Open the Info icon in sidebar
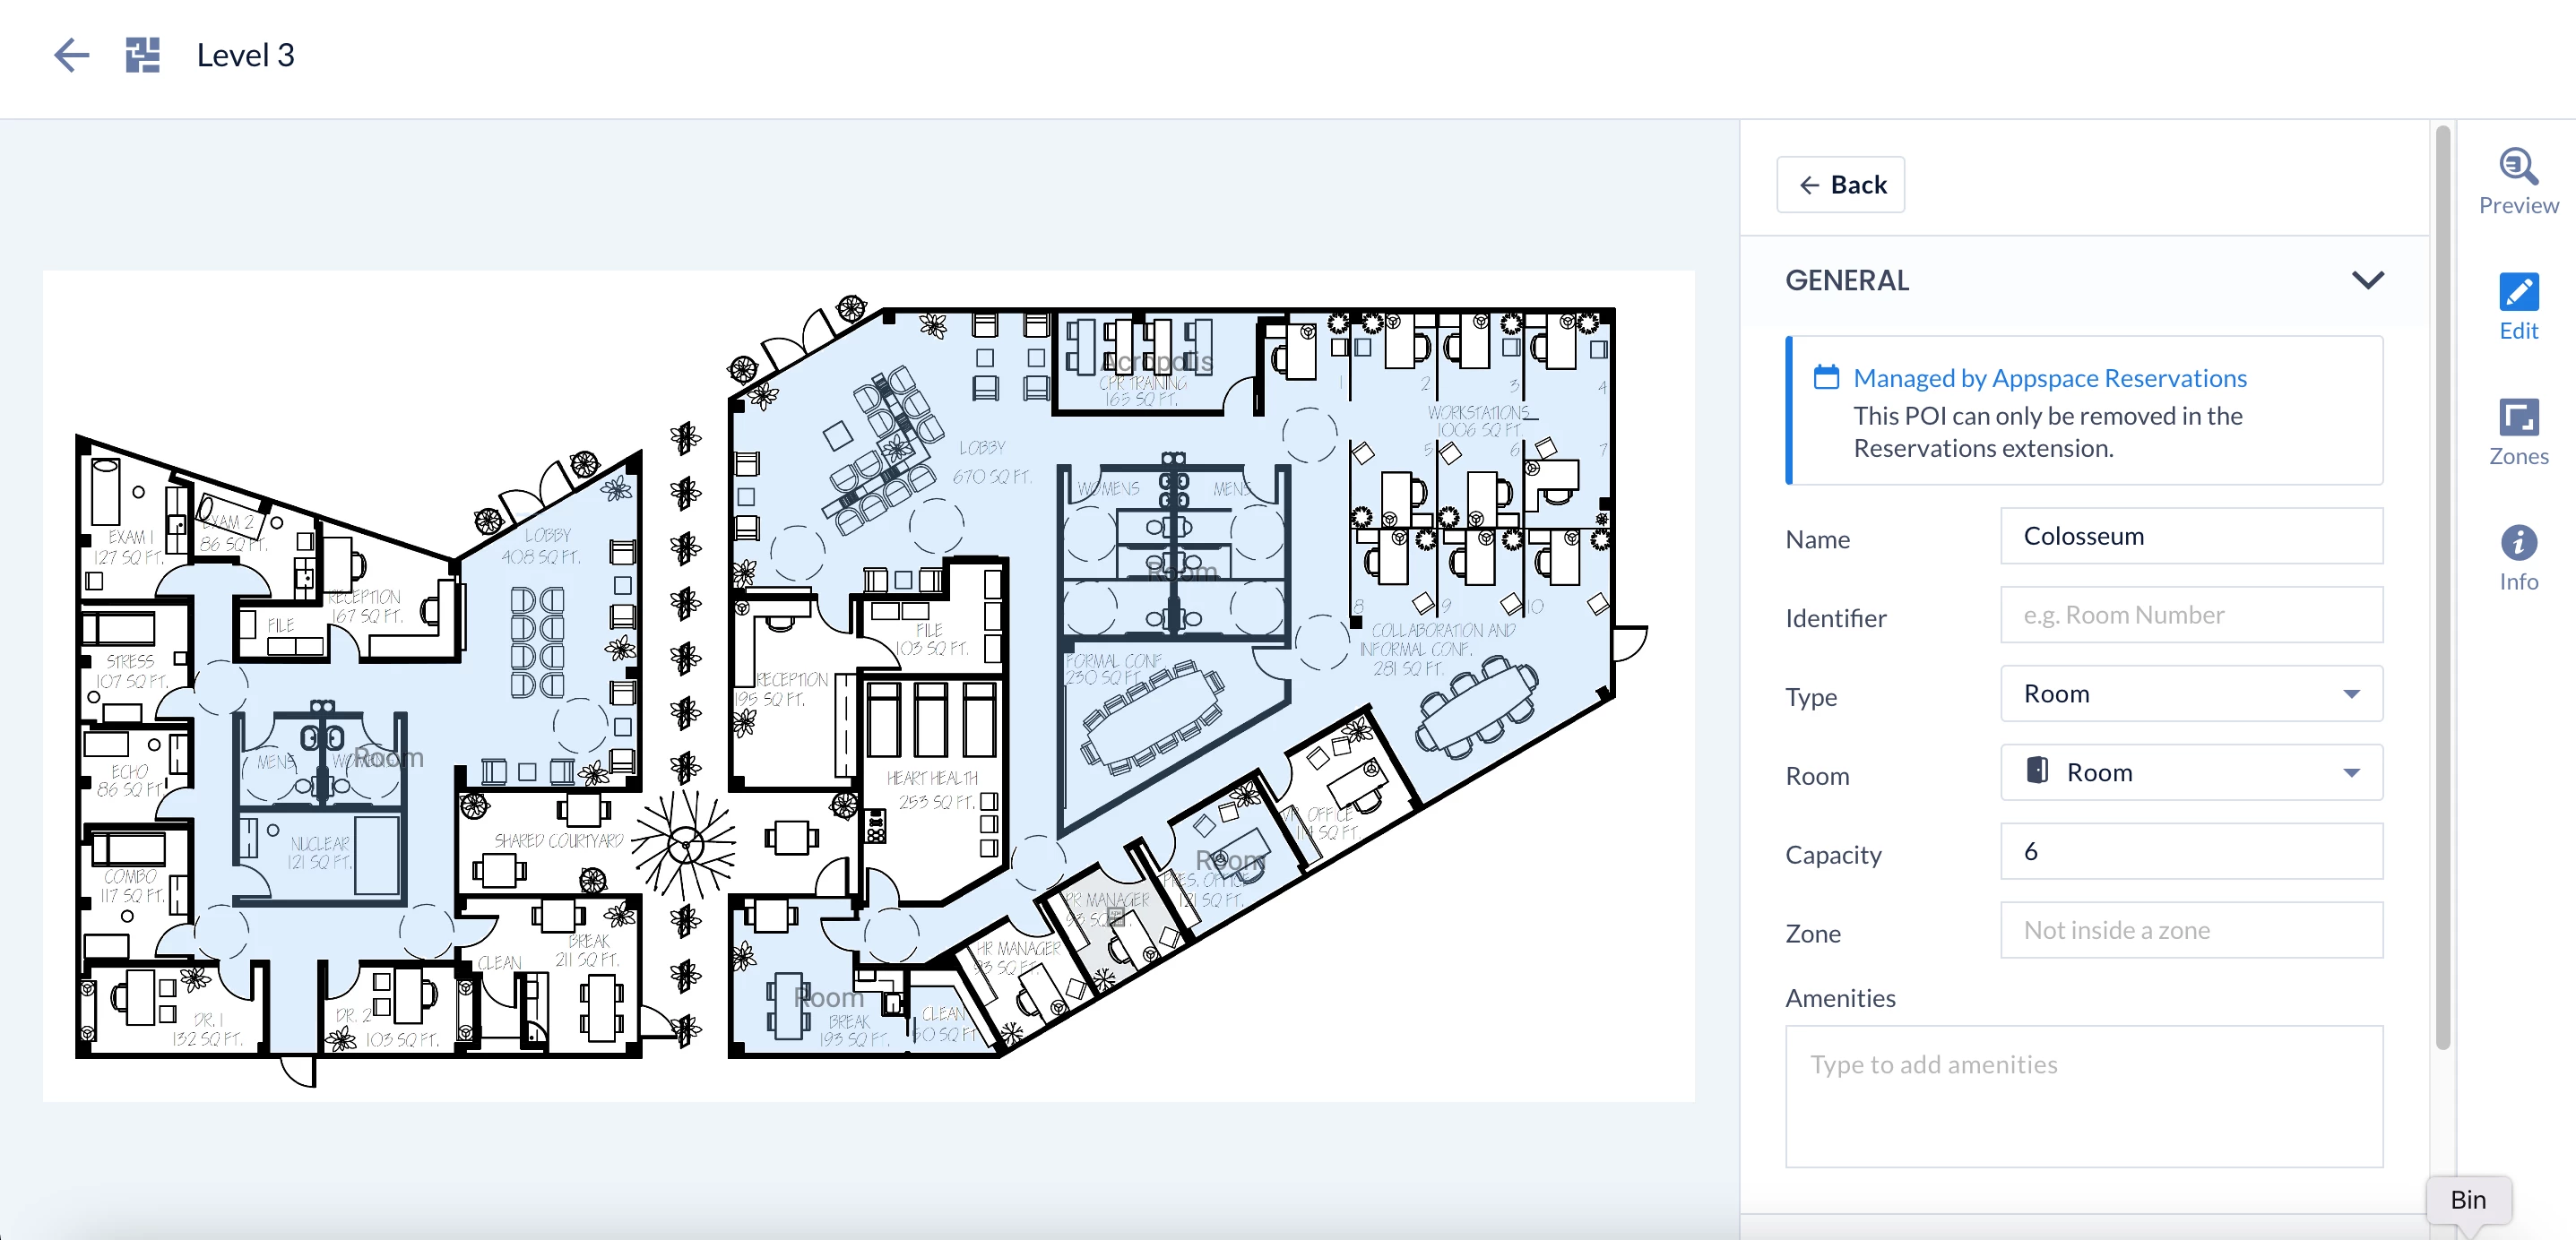This screenshot has height=1240, width=2576. tap(2517, 543)
